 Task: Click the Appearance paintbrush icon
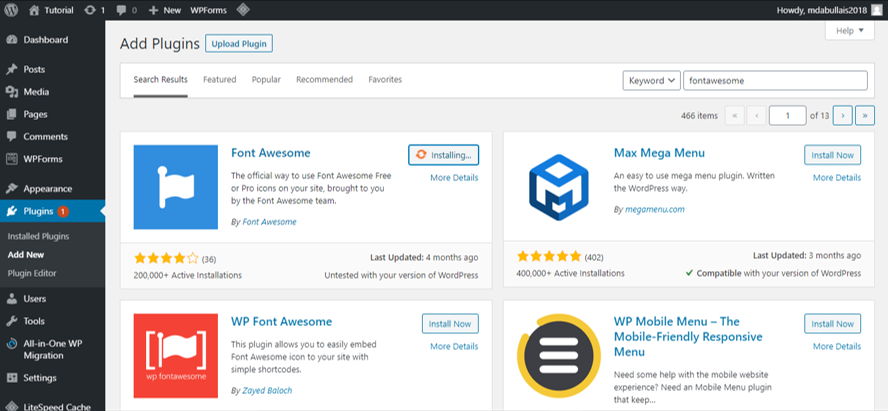tap(12, 189)
